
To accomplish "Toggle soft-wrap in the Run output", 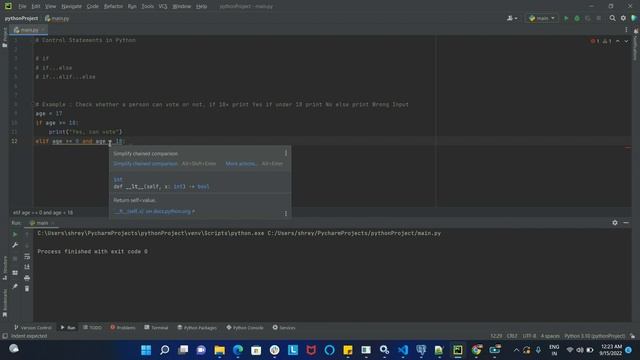I will (27, 256).
